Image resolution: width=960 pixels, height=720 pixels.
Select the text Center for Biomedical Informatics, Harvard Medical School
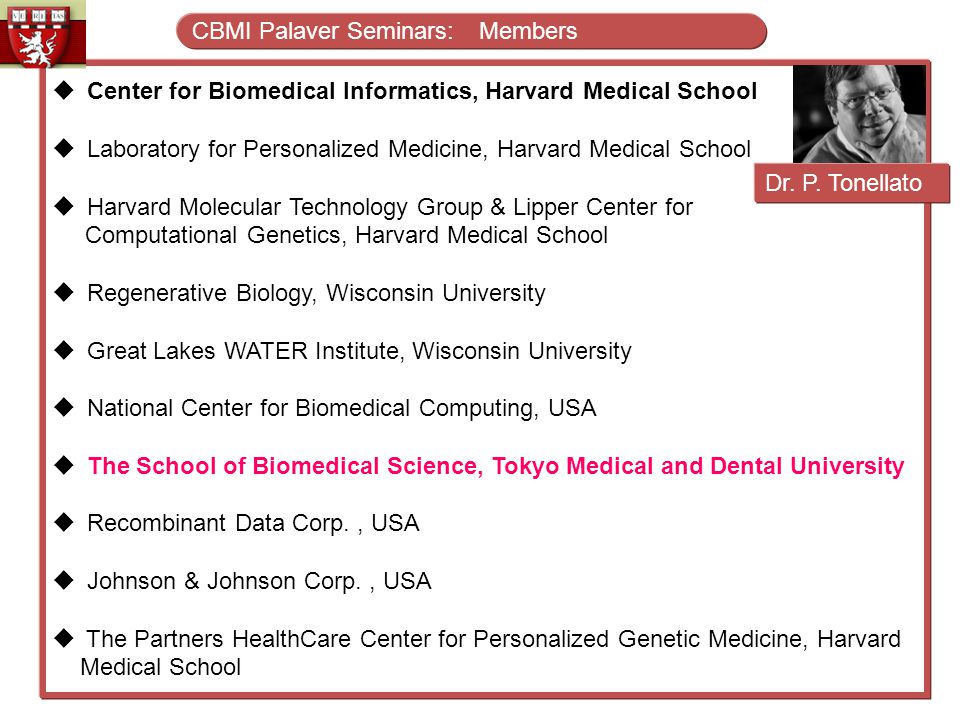click(x=422, y=91)
